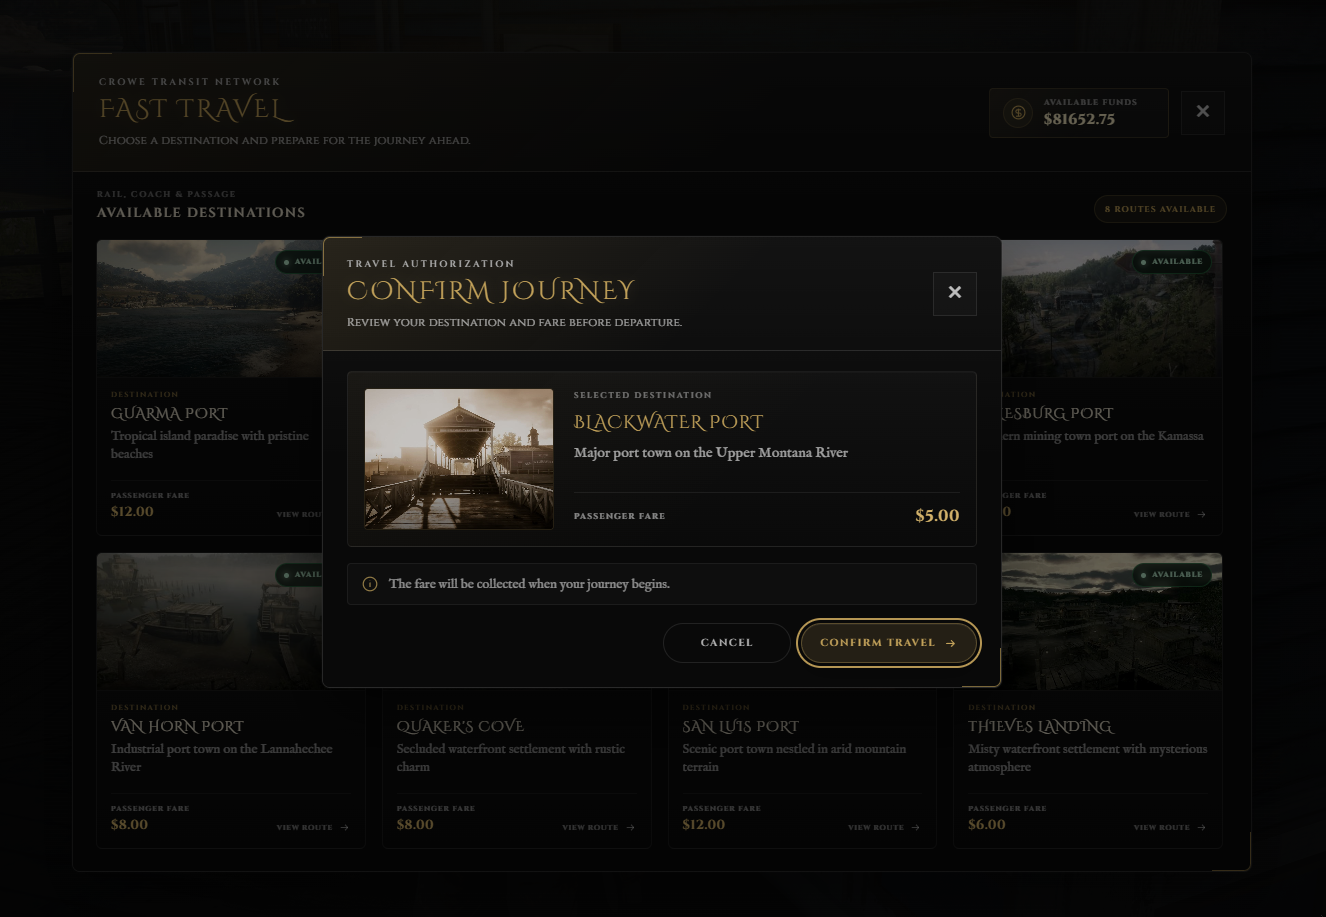This screenshot has width=1326, height=917.
Task: Click View Route arrow on Annesburg Port card
Action: [1201, 515]
